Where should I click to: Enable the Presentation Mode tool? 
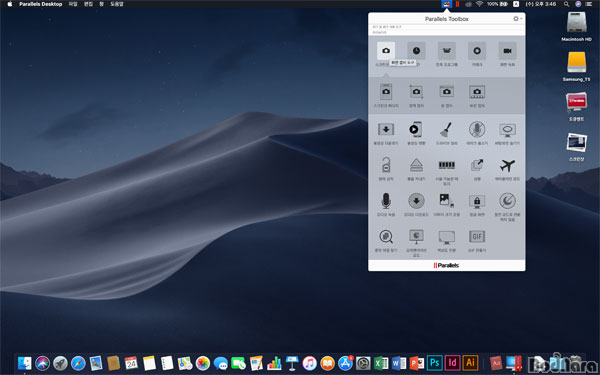[416, 236]
